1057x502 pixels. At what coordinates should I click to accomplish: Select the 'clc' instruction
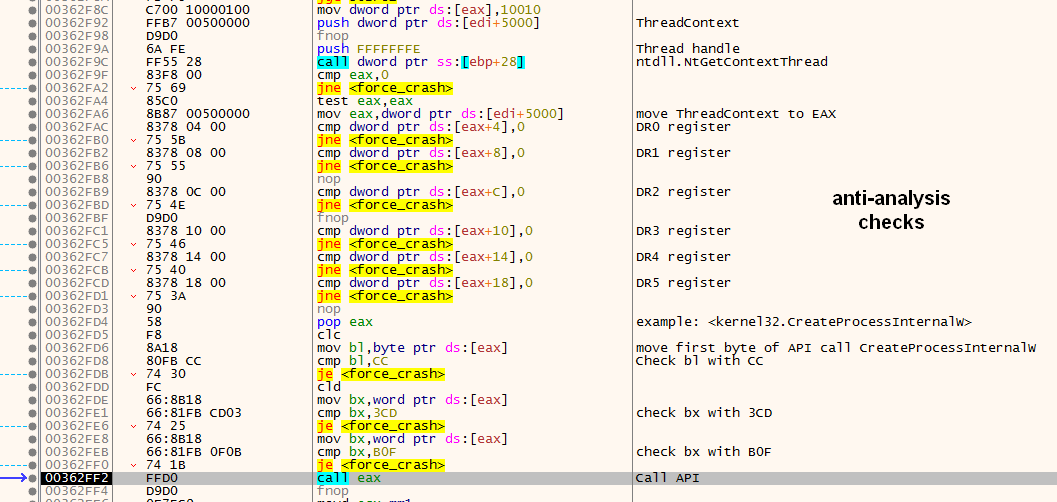(x=329, y=335)
